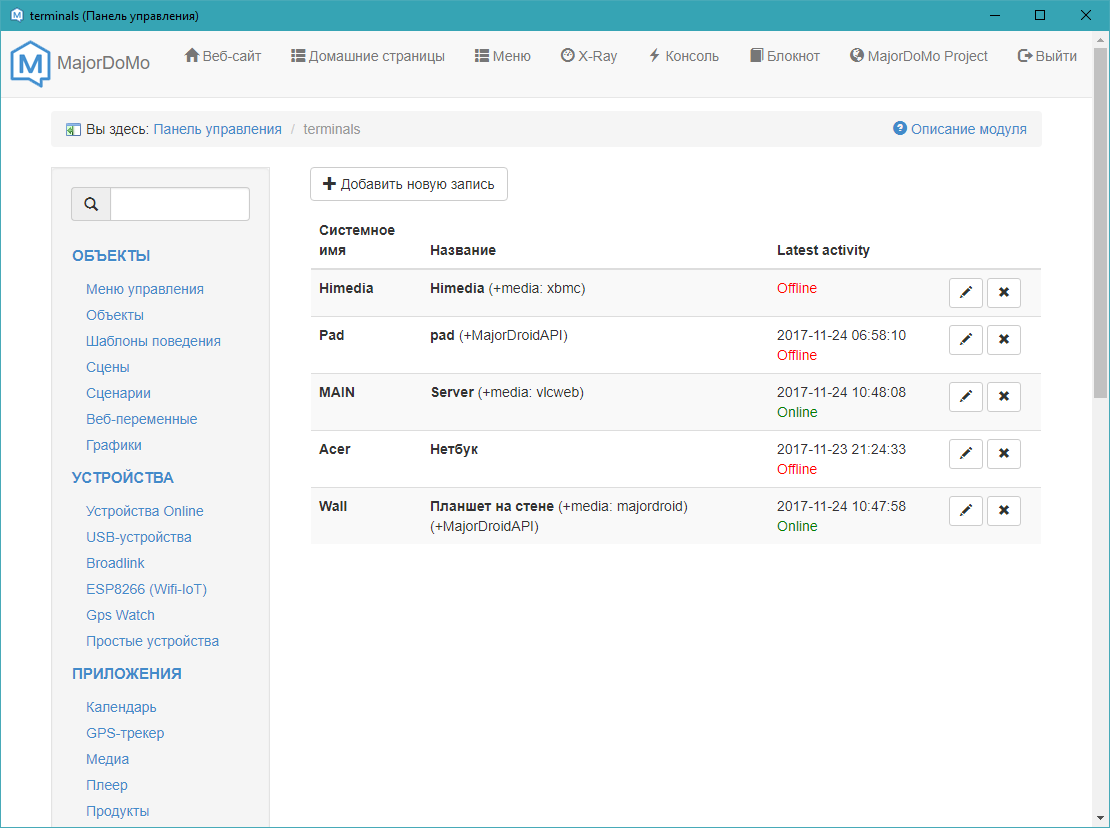Click the MajorDoMo logo icon

coord(30,63)
